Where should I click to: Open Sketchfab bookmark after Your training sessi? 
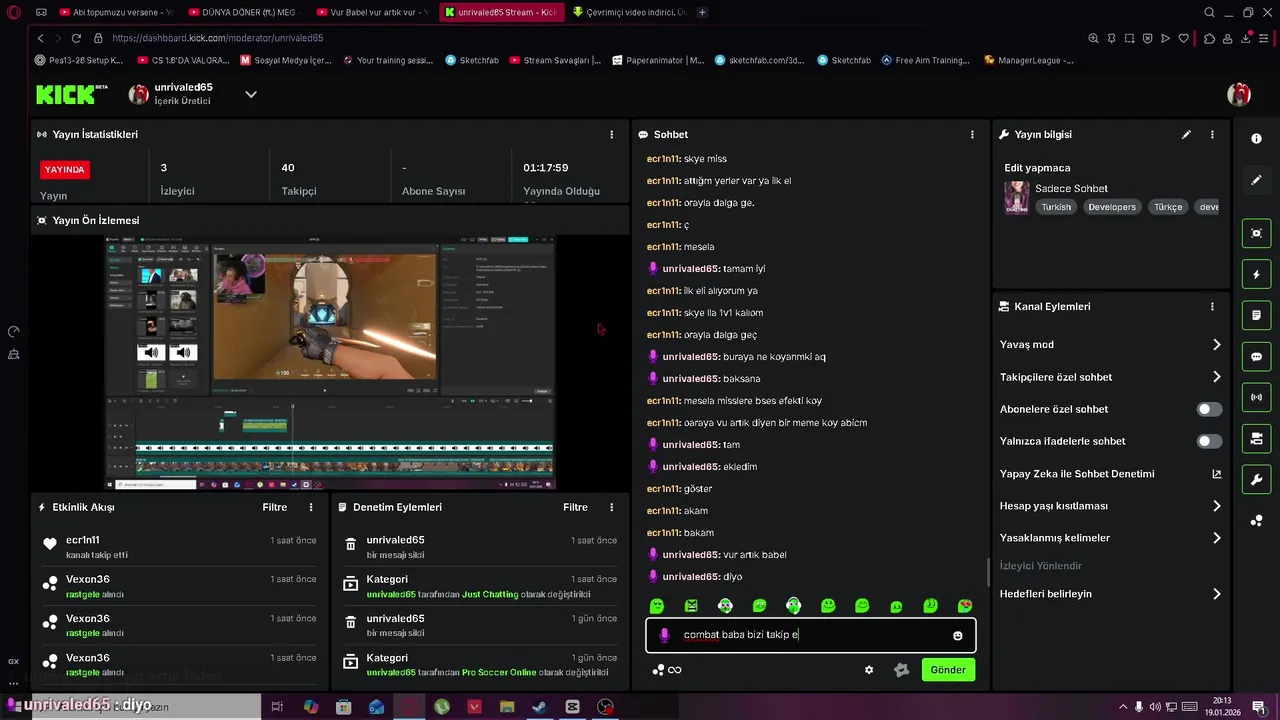click(x=471, y=60)
